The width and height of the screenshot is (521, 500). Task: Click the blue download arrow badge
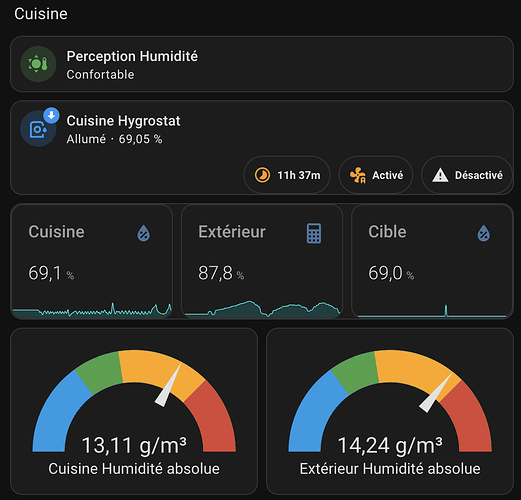click(x=51, y=116)
